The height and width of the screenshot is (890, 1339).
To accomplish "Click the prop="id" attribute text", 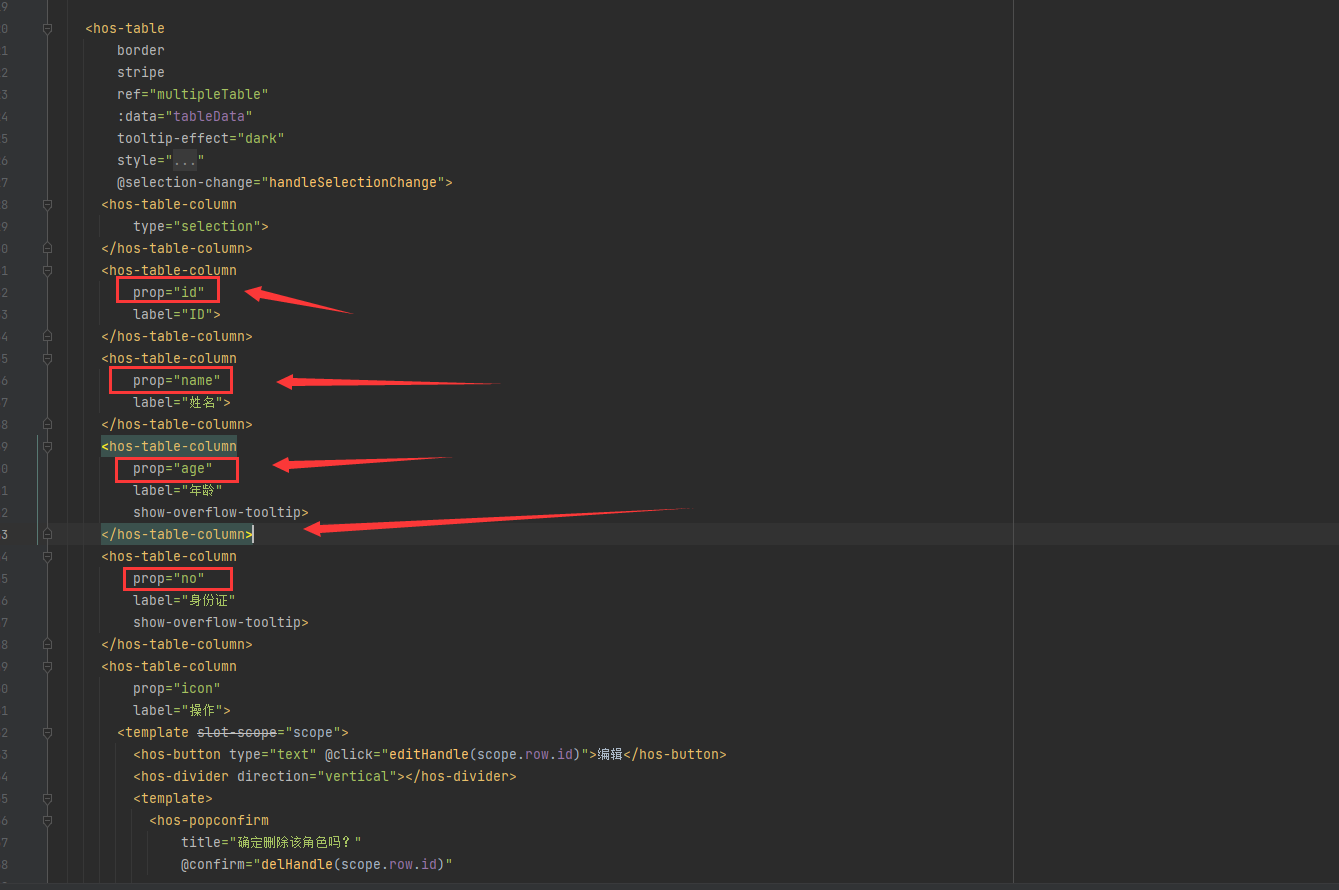I will click(x=169, y=292).
